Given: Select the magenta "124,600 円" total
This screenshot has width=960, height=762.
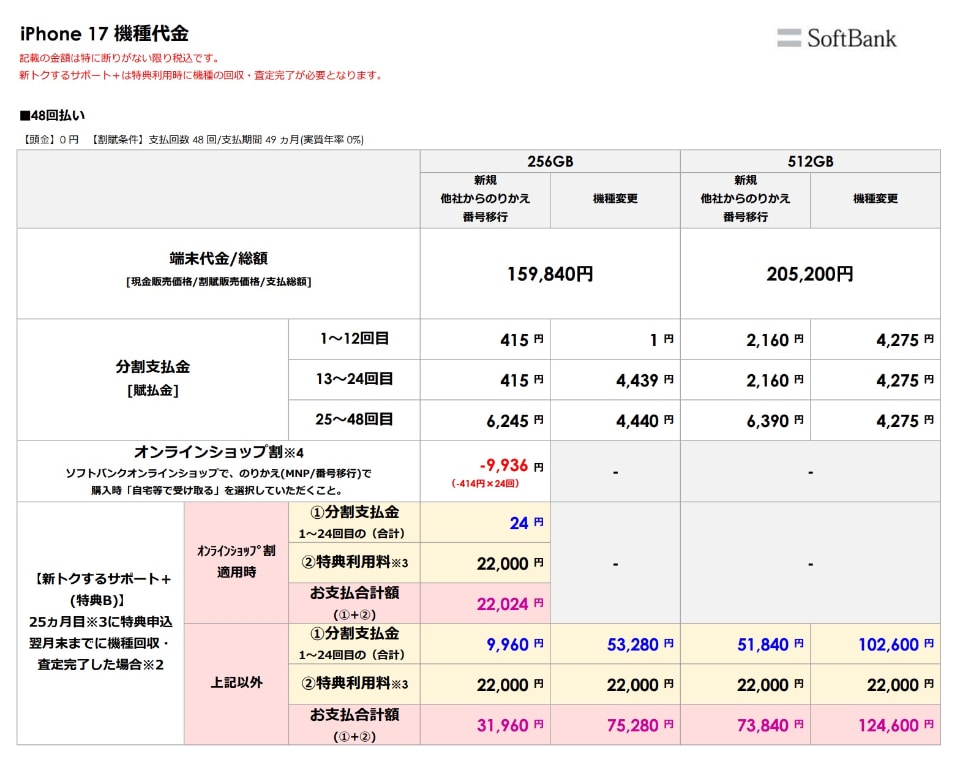Looking at the screenshot, I should click(896, 725).
